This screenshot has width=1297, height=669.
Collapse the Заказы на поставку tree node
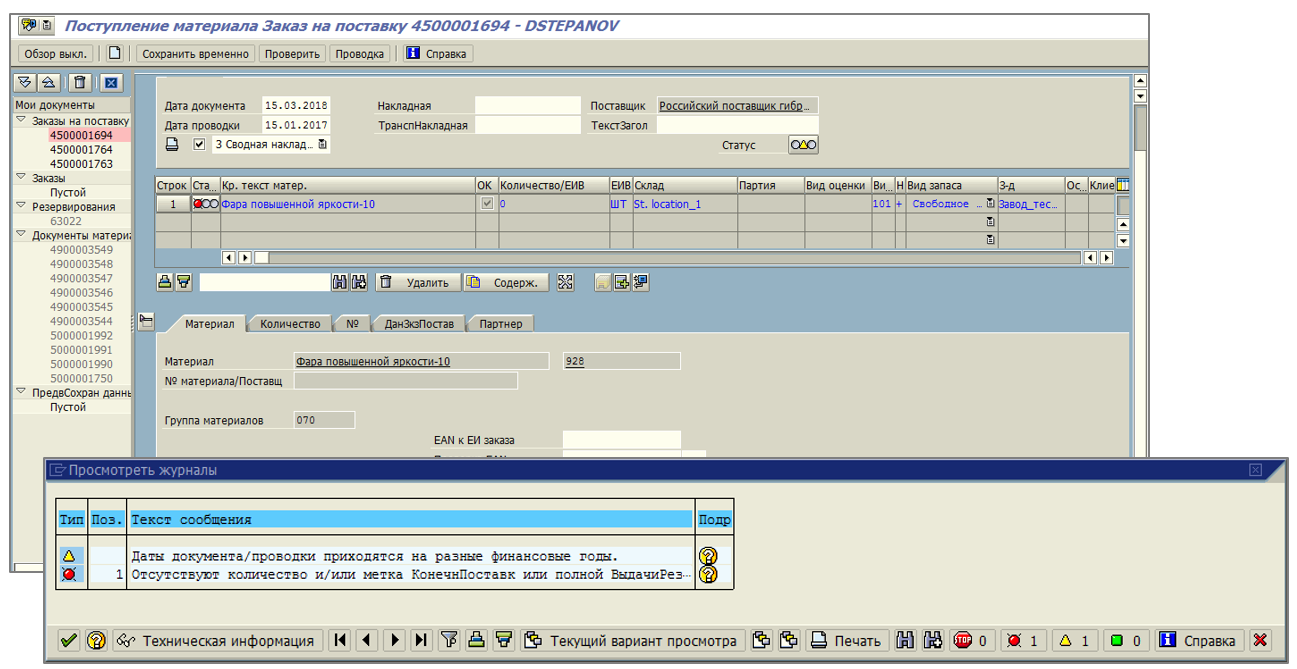point(21,120)
